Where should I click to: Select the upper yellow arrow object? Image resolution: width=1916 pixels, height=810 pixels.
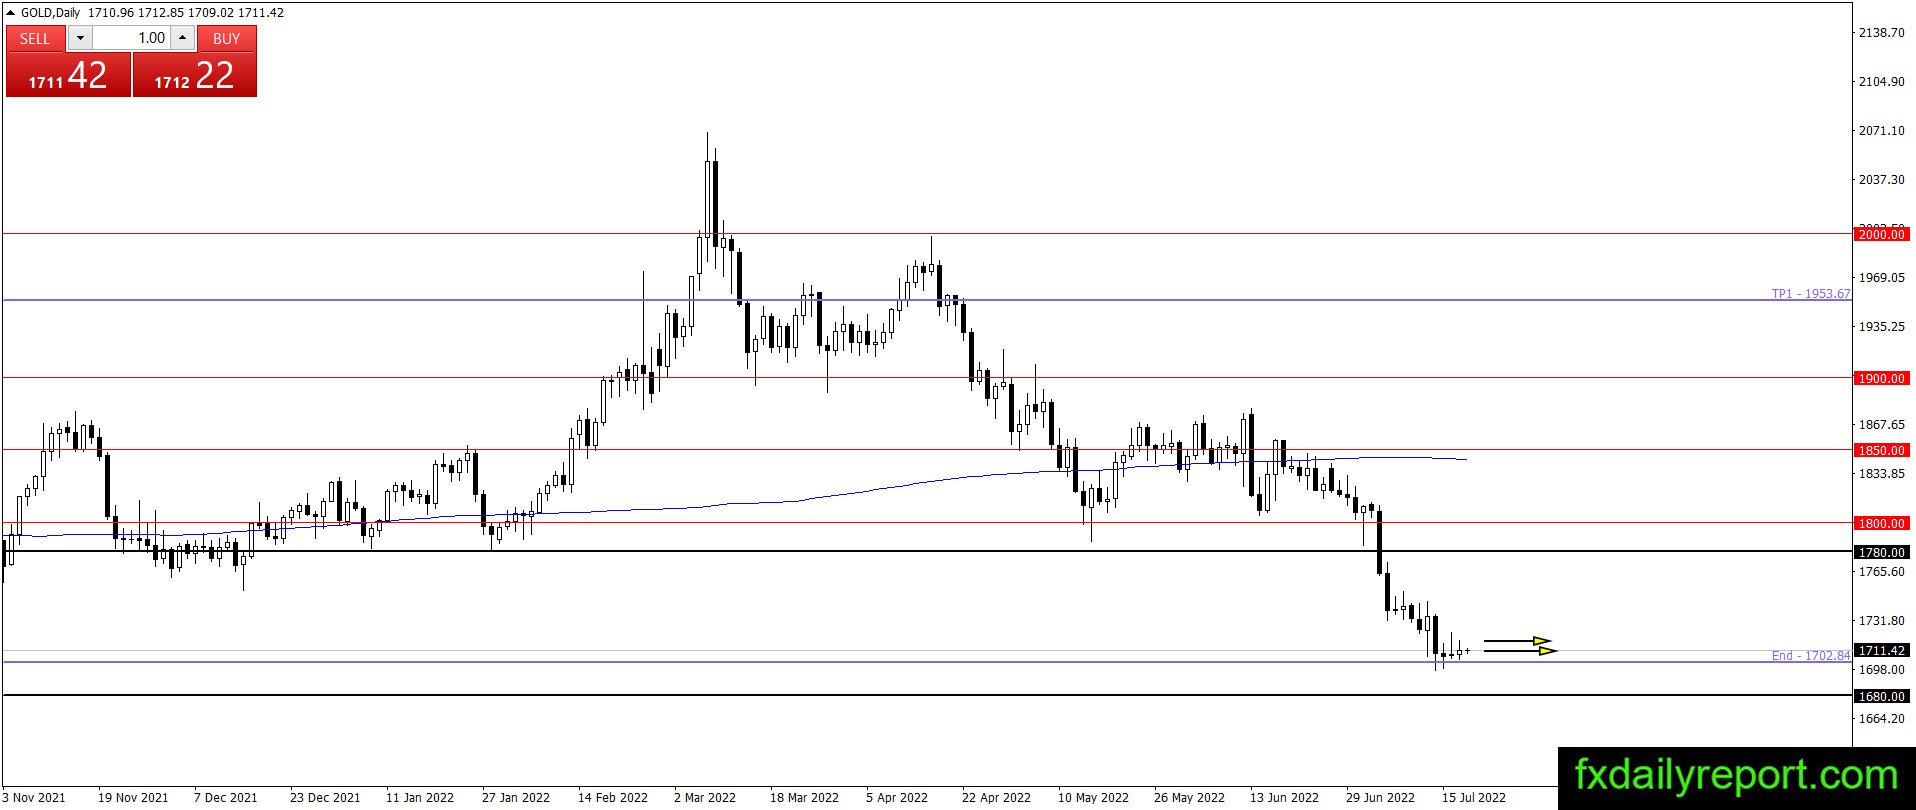coord(1517,641)
